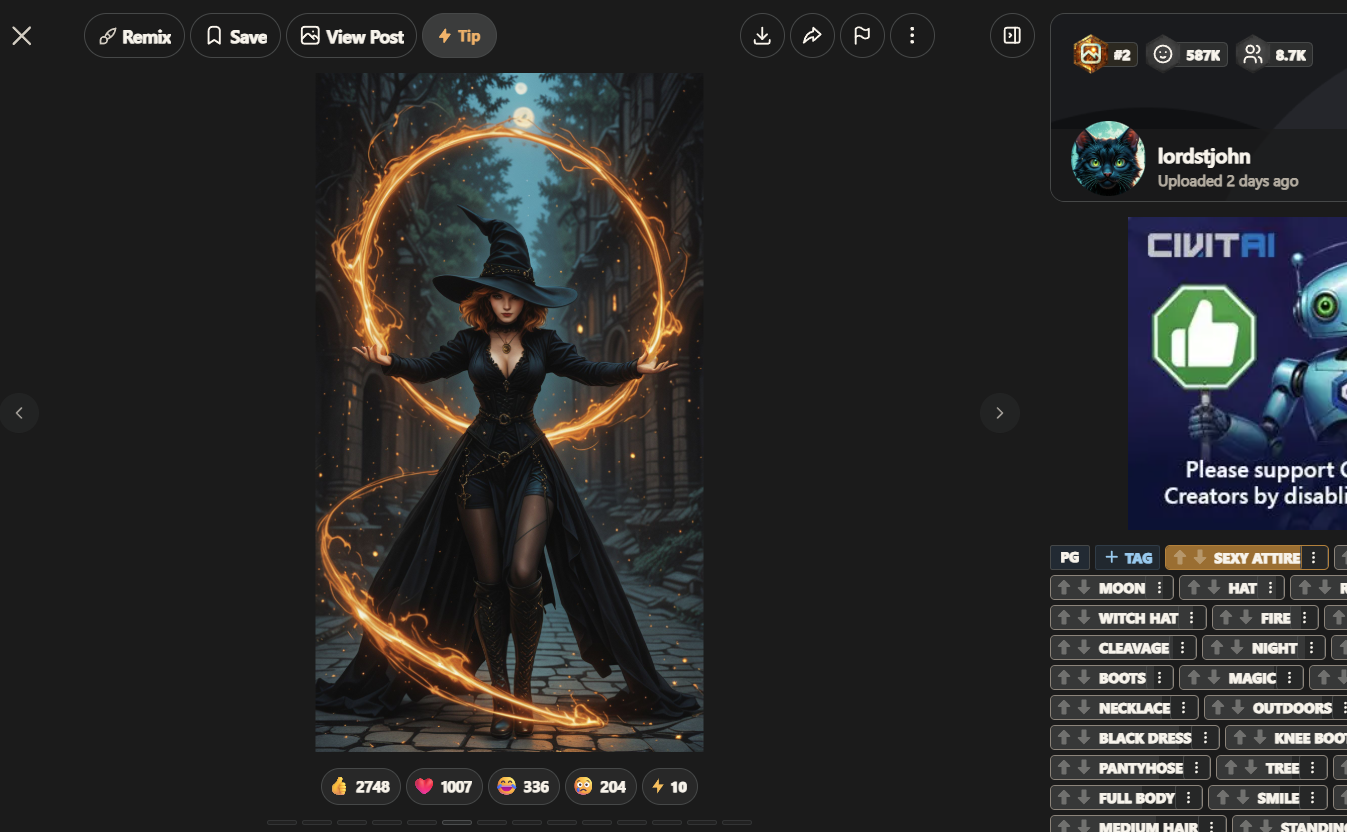Upvote the SEXY ATTIRE tag
Image resolution: width=1347 pixels, height=832 pixels.
(1180, 558)
